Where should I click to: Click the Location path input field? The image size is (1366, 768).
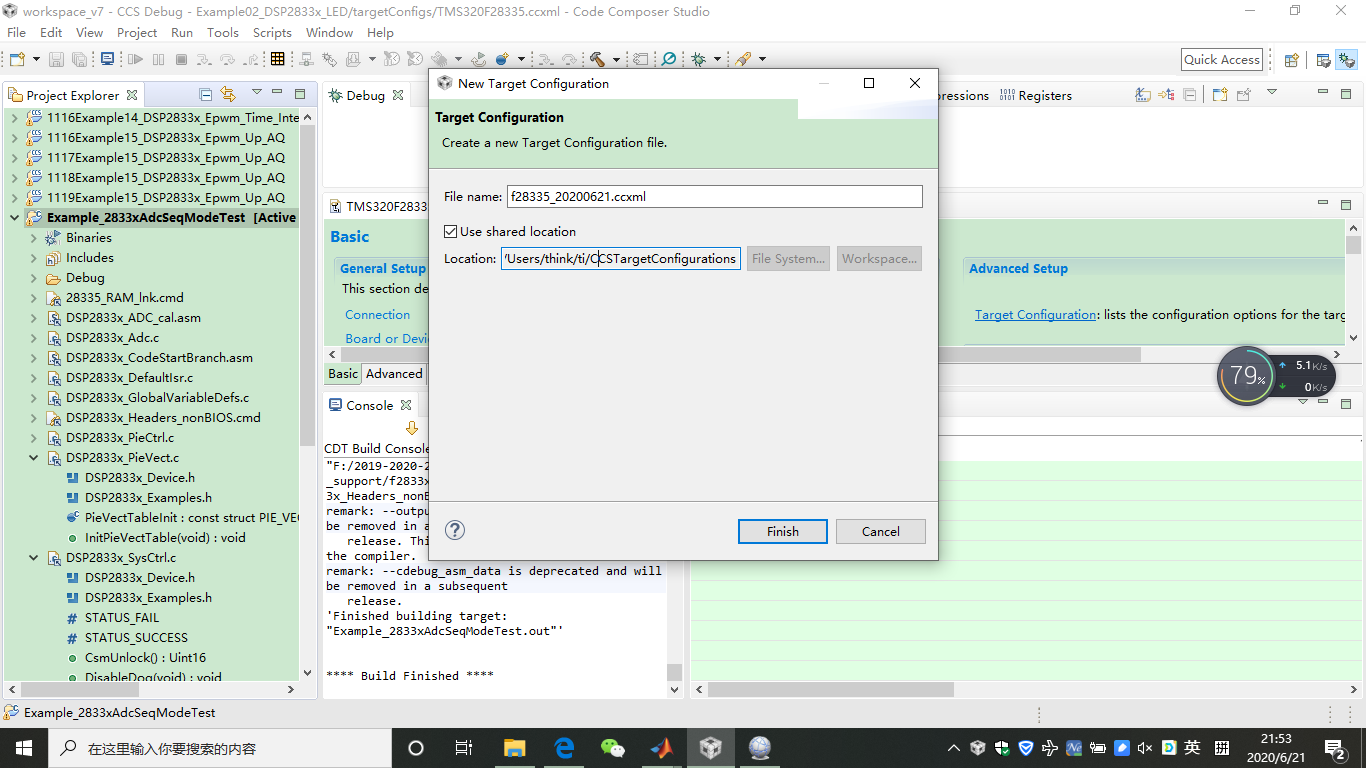[621, 258]
